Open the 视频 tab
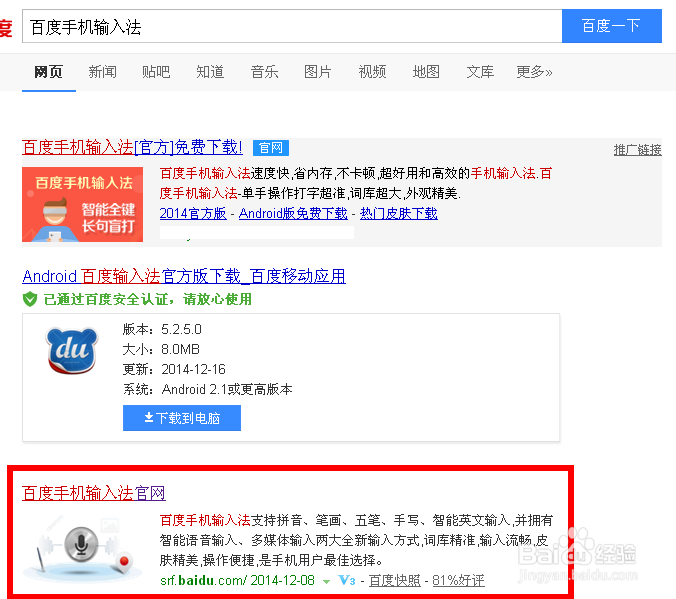Image resolution: width=676 pixels, height=599 pixels. (372, 72)
